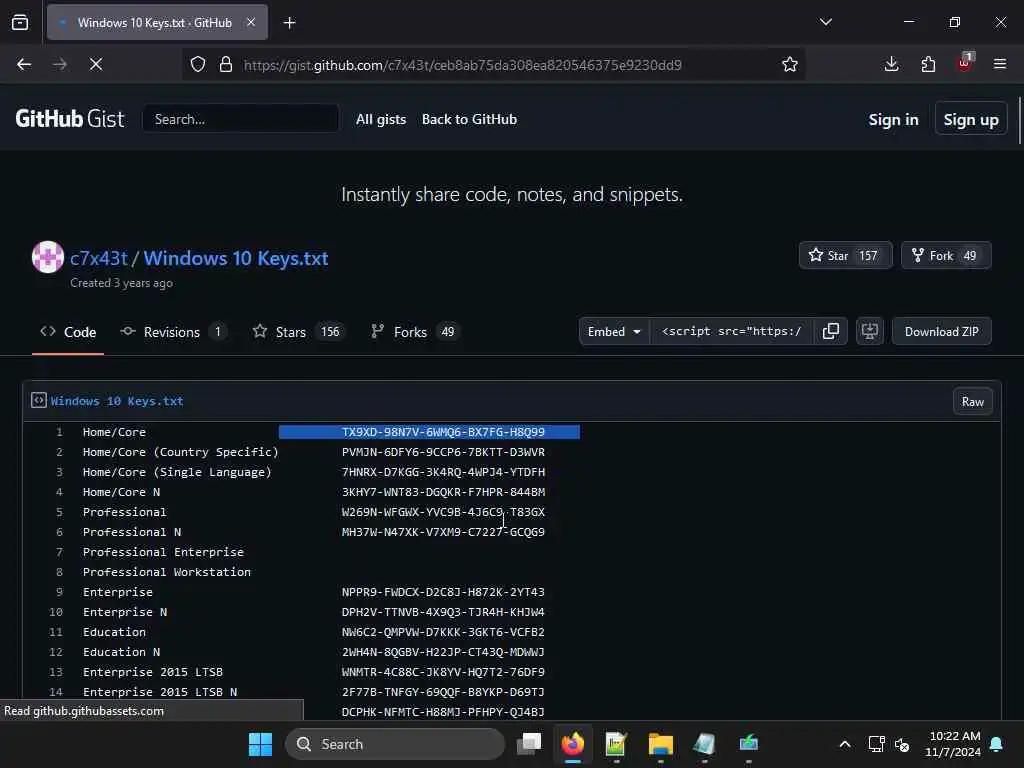Show site security padlock info
This screenshot has height=768, width=1024.
coord(226,64)
